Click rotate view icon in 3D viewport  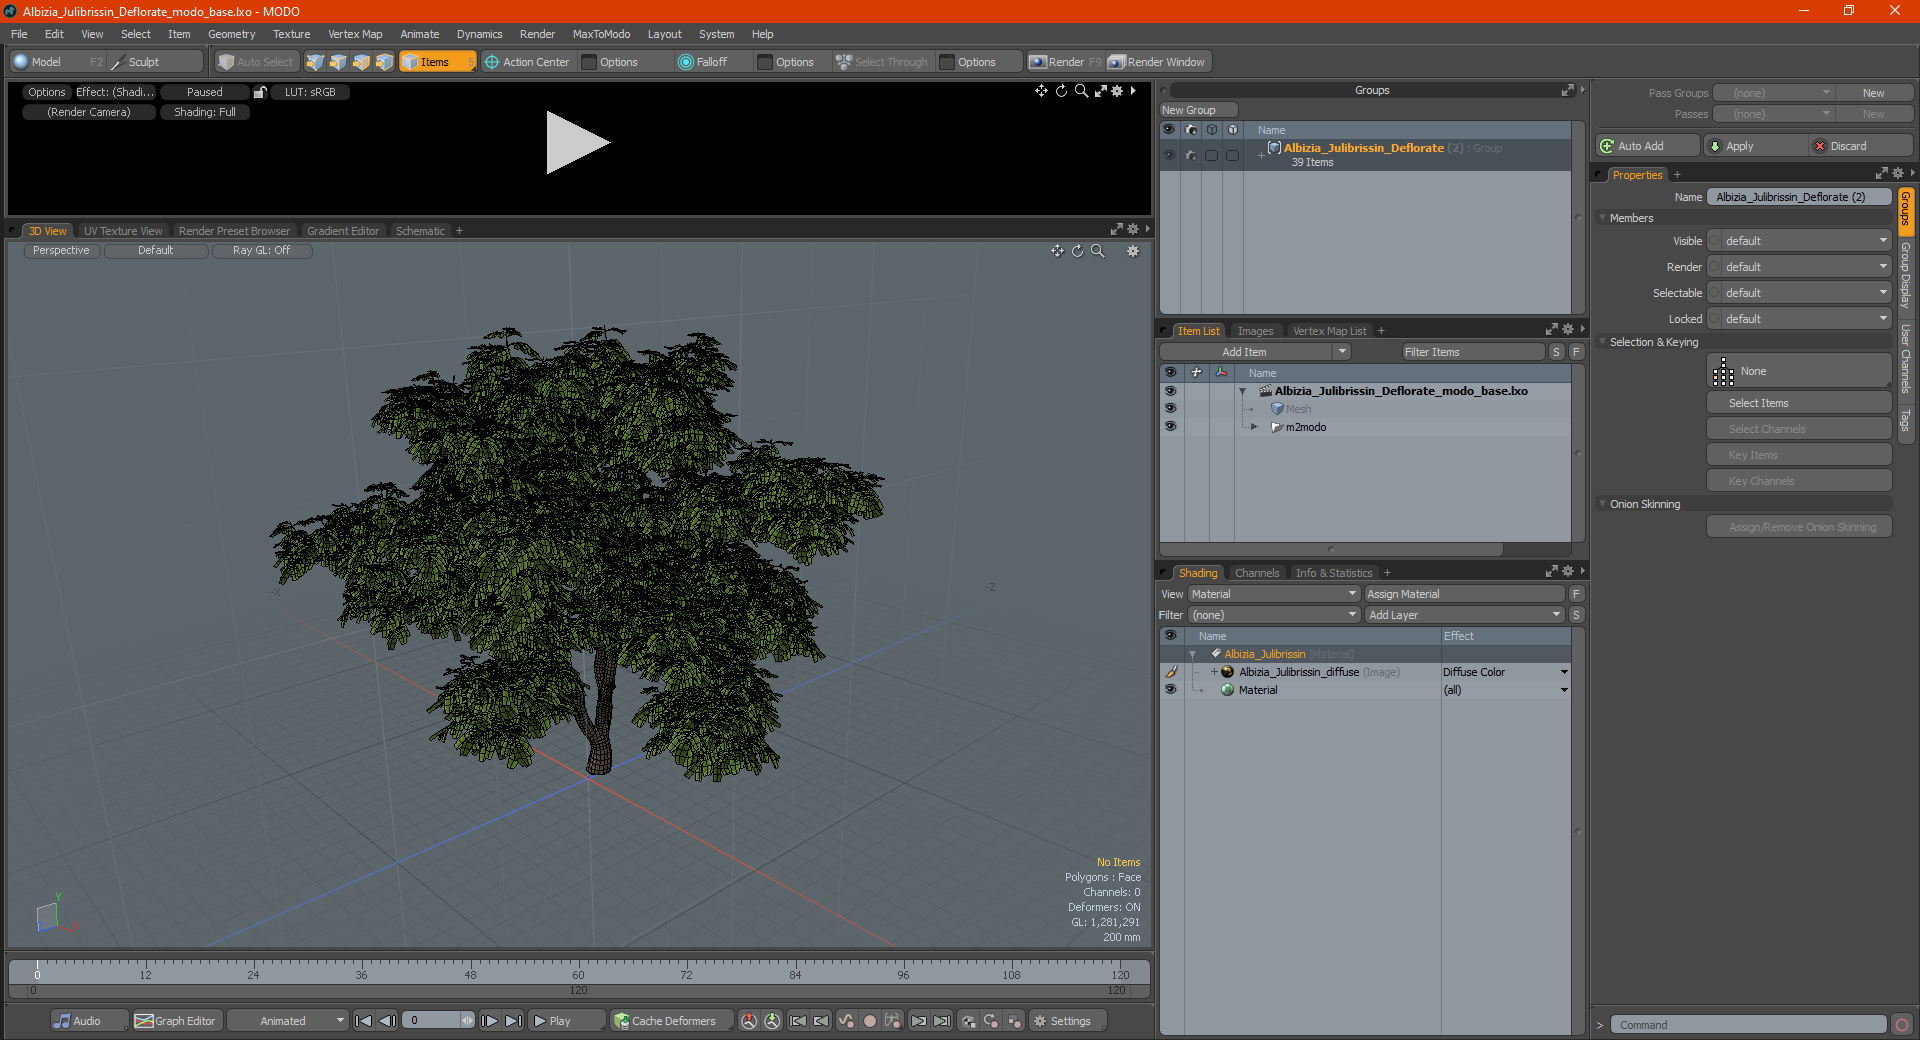[1078, 251]
